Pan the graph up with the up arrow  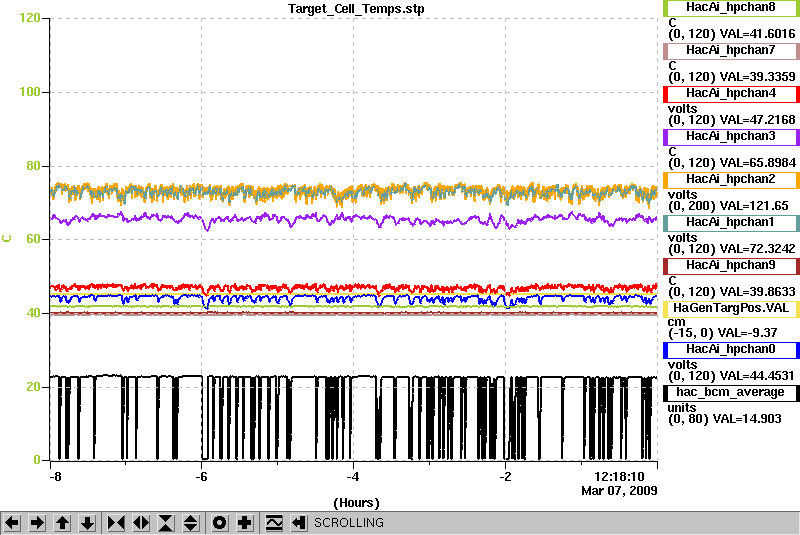[x=62, y=523]
